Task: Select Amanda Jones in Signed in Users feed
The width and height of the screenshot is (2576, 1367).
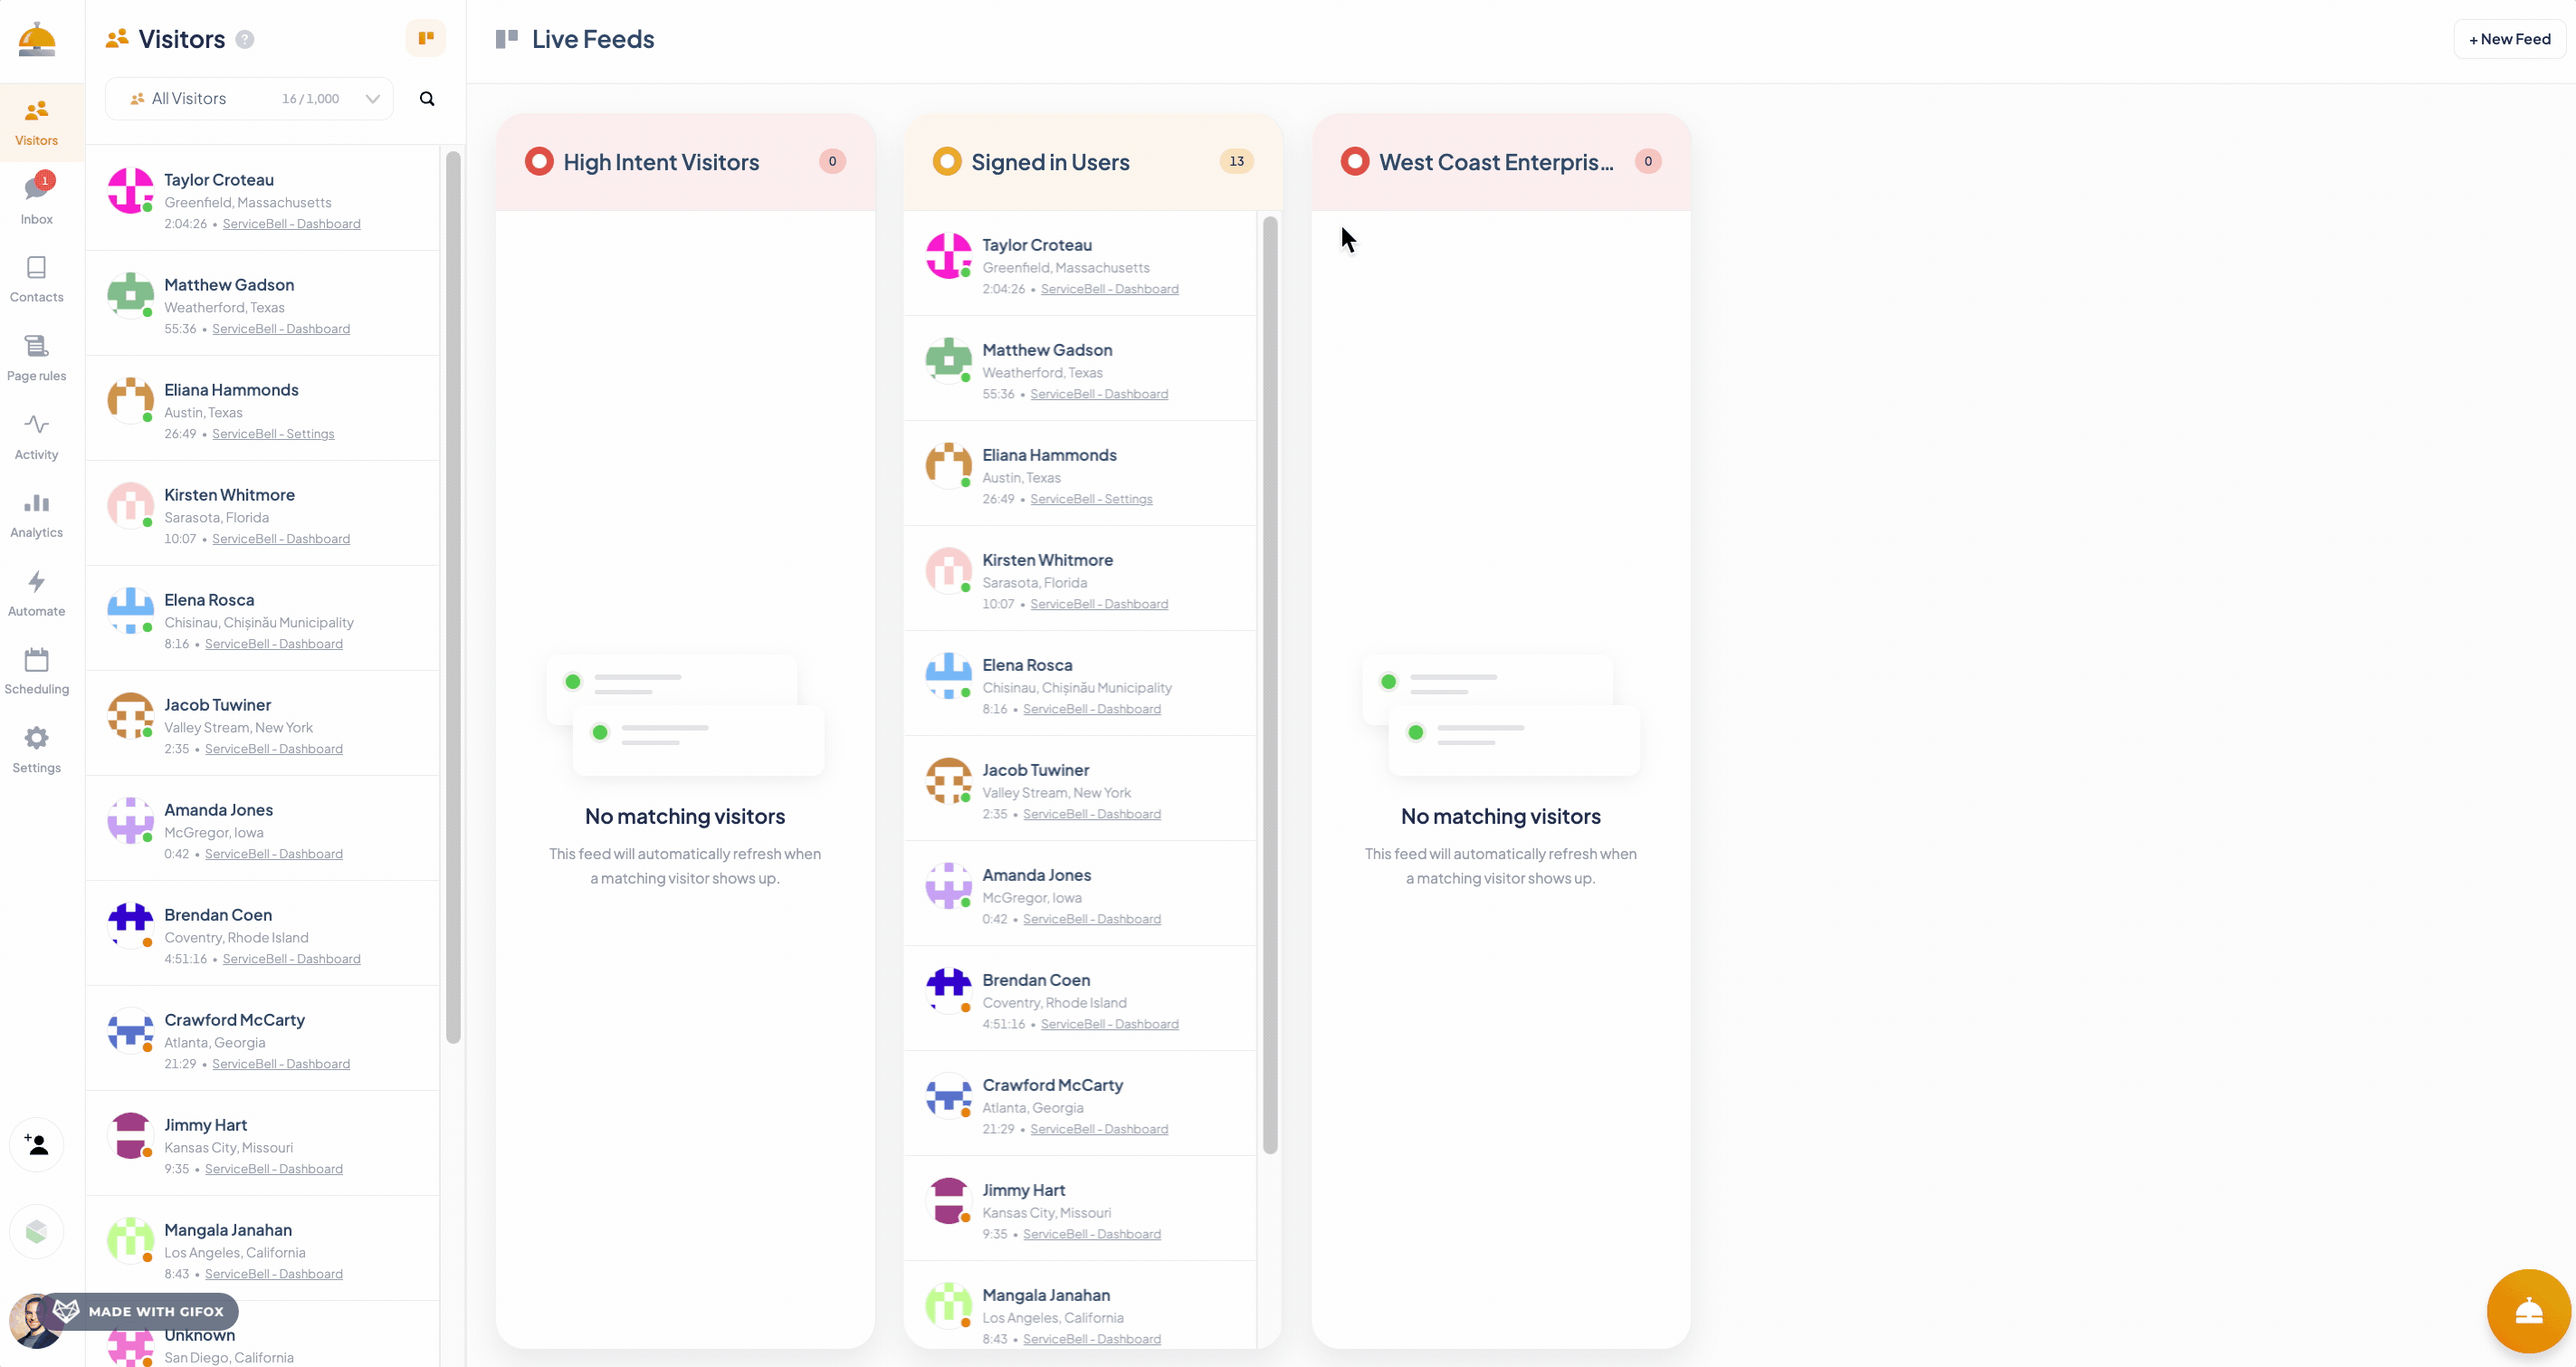Action: click(1080, 894)
